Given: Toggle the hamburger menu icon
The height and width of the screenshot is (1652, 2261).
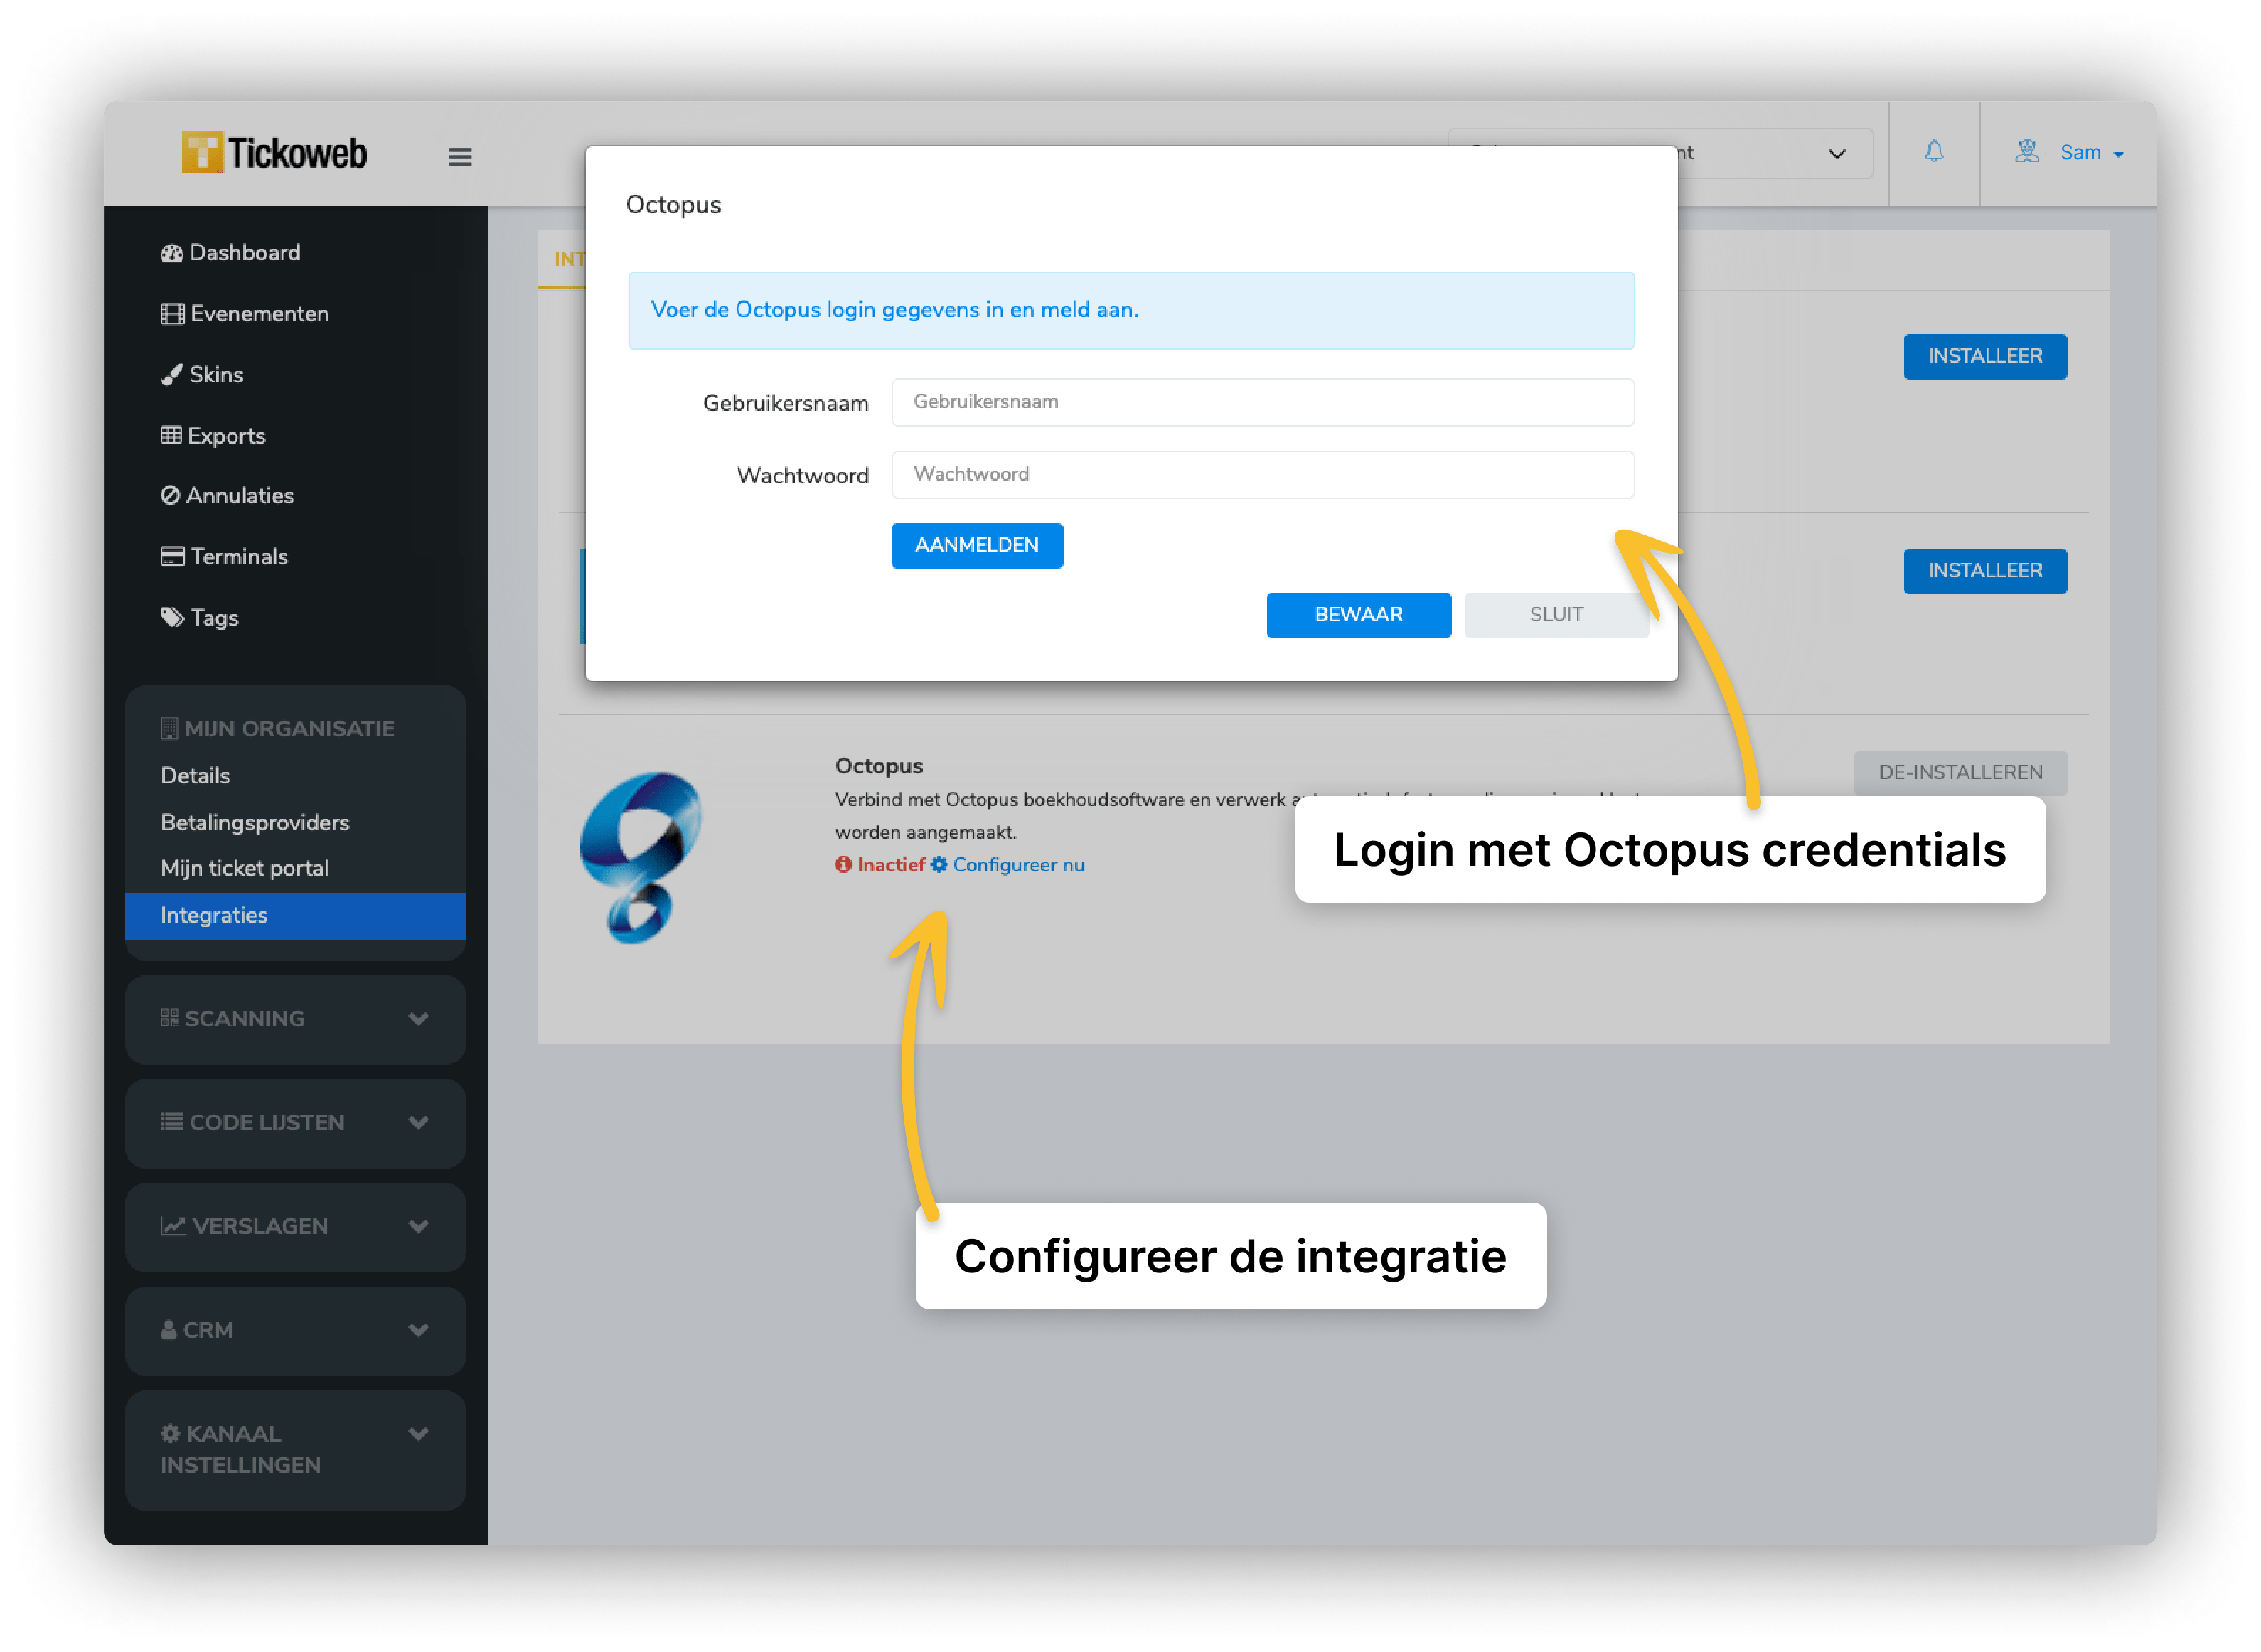Looking at the screenshot, I should point(460,157).
